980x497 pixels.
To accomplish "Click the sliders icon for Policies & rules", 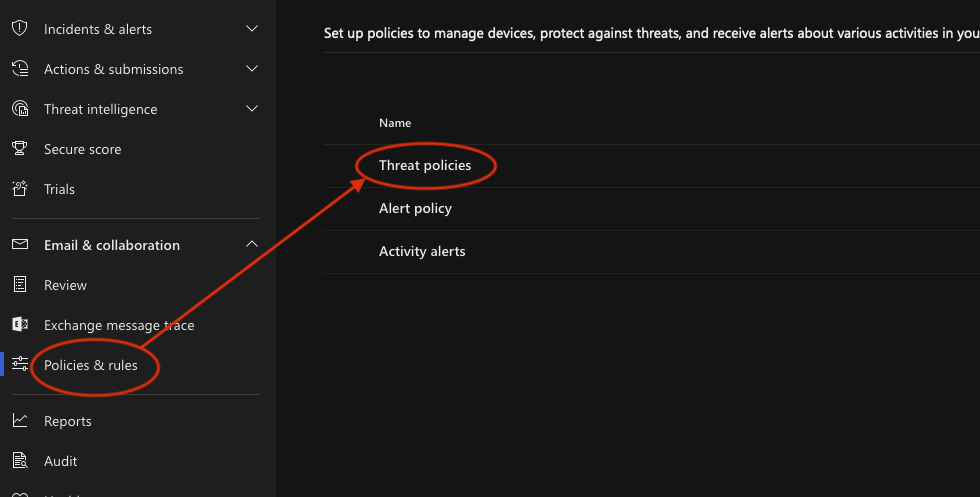I will [x=19, y=365].
